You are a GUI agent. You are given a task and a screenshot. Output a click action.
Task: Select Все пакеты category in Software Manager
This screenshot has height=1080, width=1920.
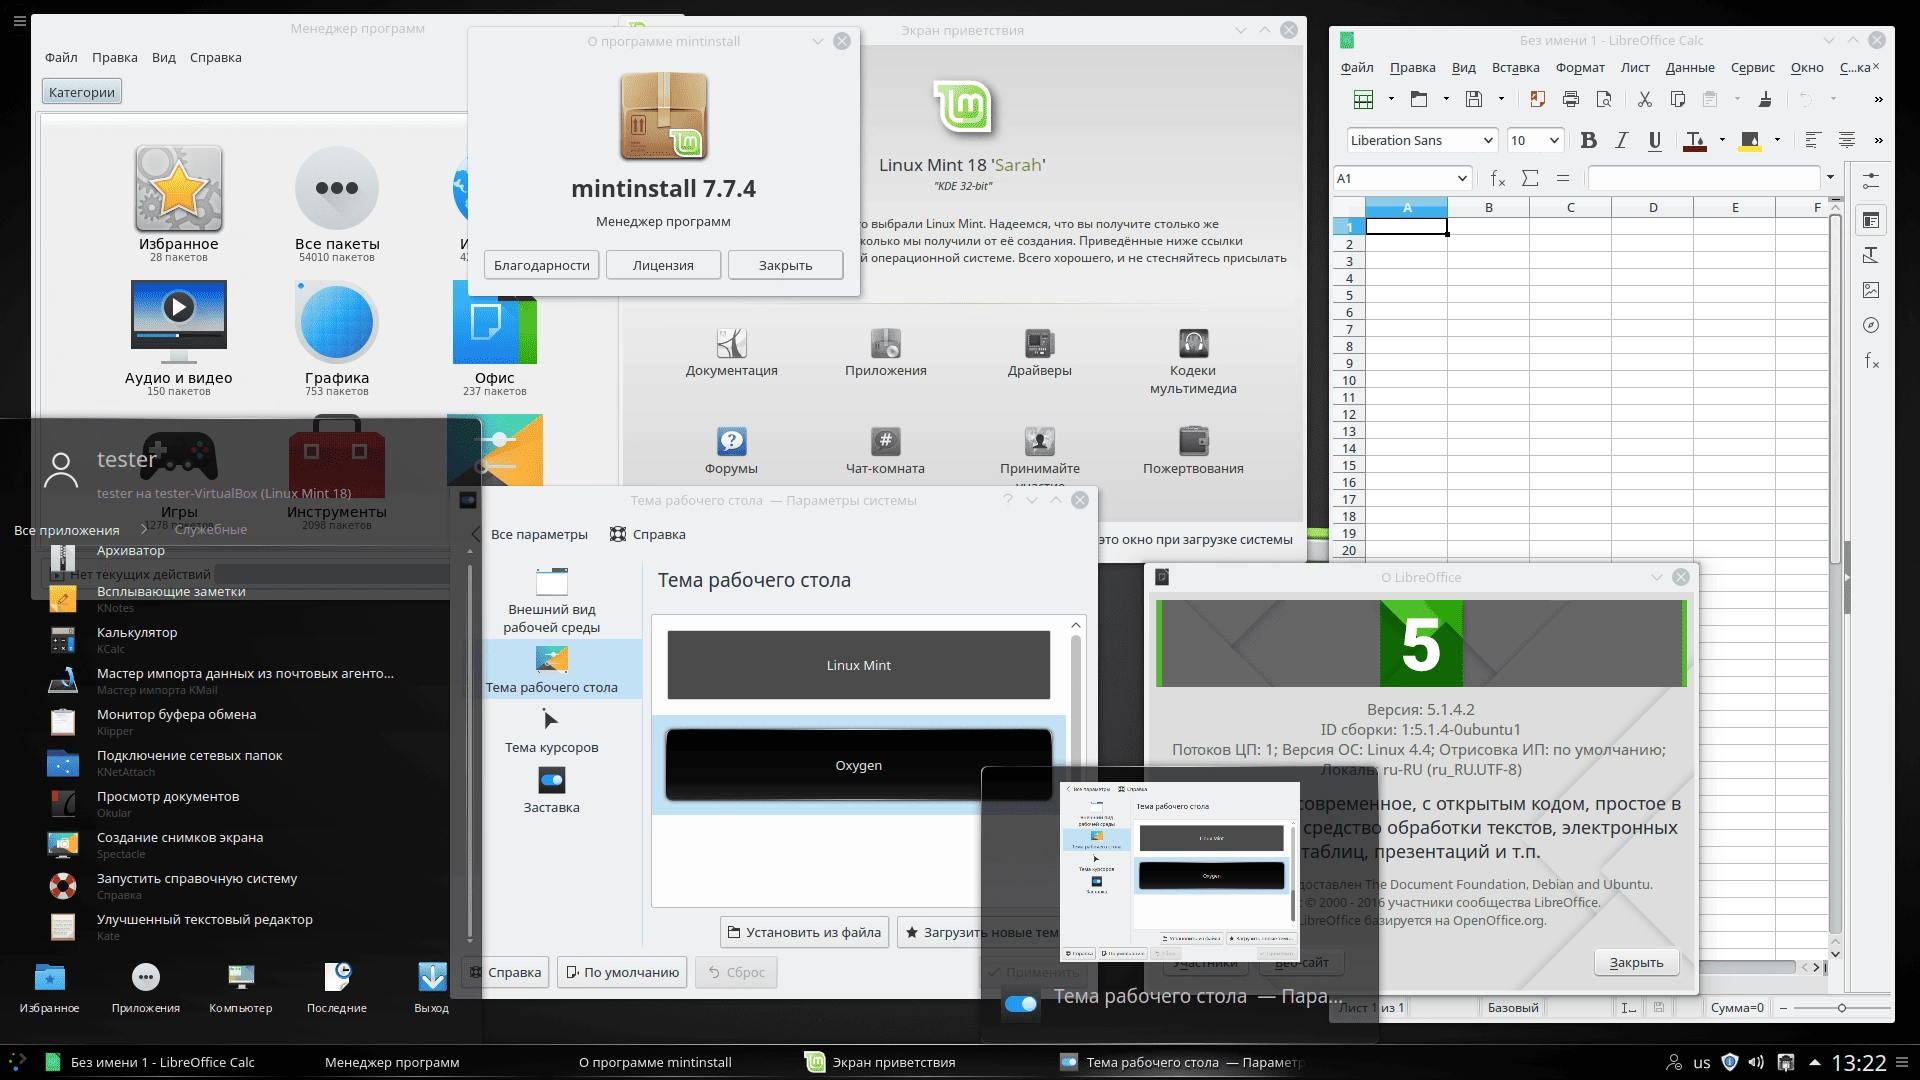coord(337,204)
